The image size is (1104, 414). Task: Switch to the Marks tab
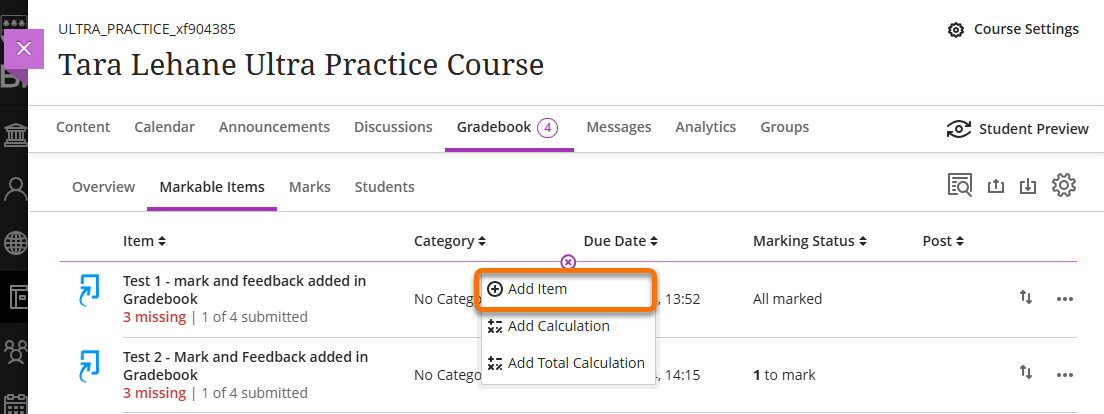pyautogui.click(x=309, y=187)
